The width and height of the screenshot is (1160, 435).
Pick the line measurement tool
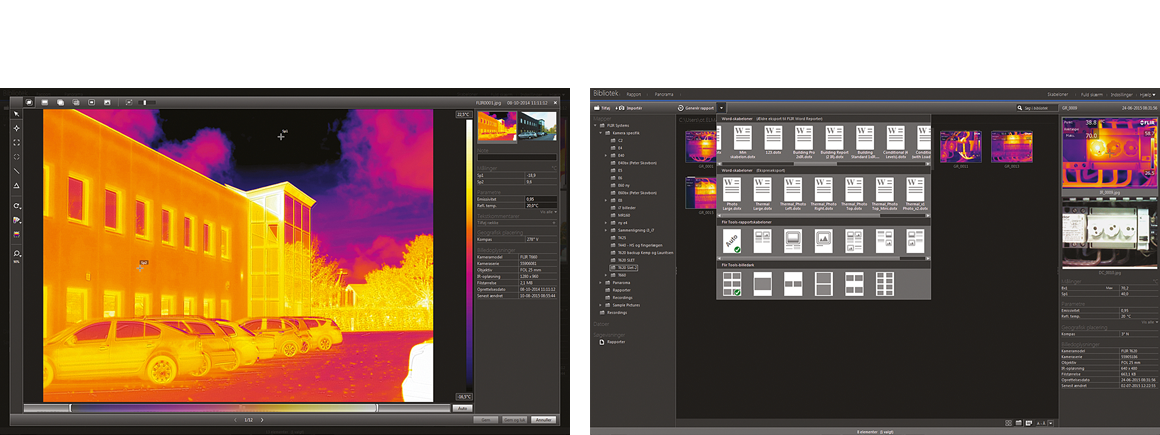16,171
